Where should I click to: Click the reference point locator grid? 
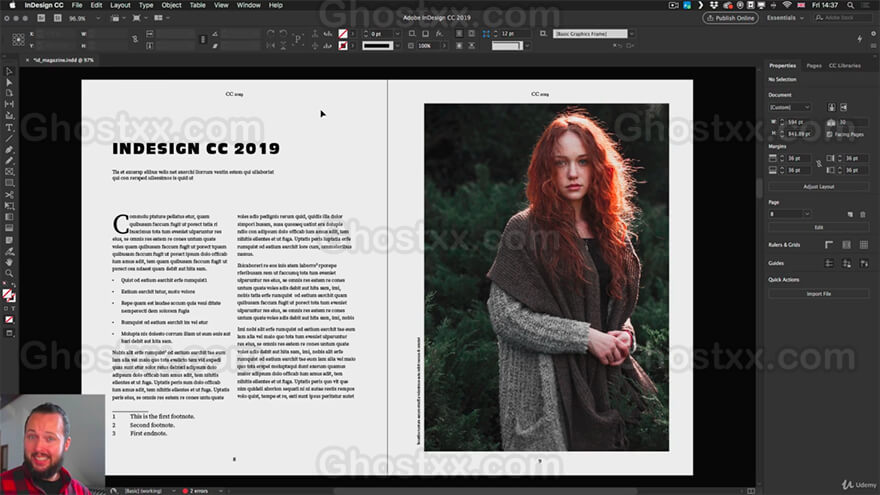18,39
